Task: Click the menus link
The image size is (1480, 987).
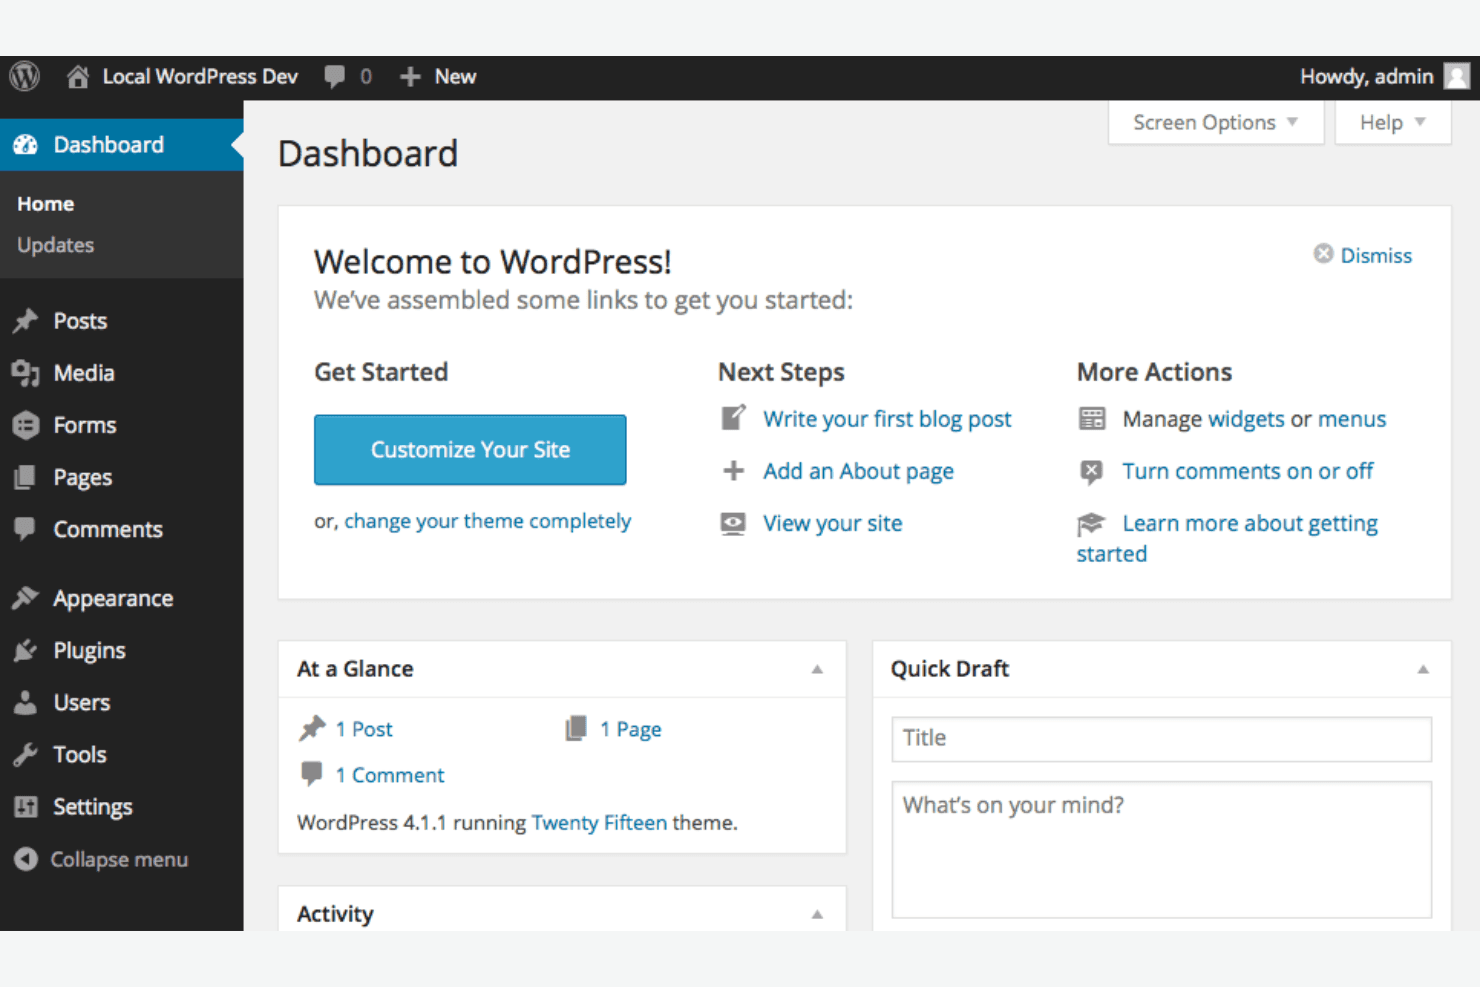Action: pyautogui.click(x=1352, y=419)
